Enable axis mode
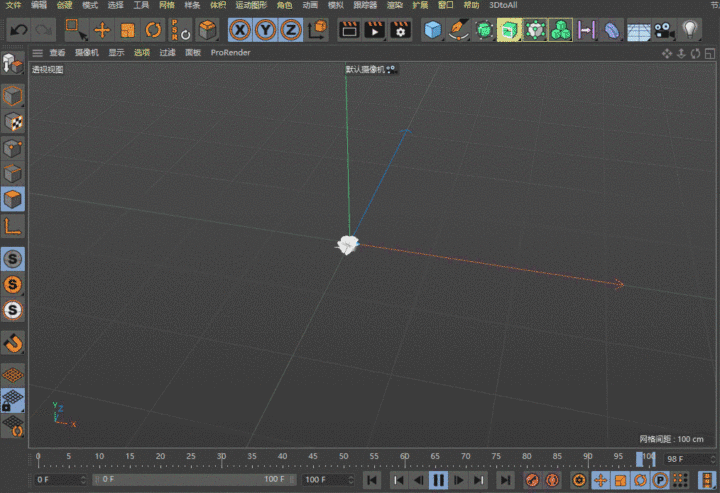 [12, 226]
